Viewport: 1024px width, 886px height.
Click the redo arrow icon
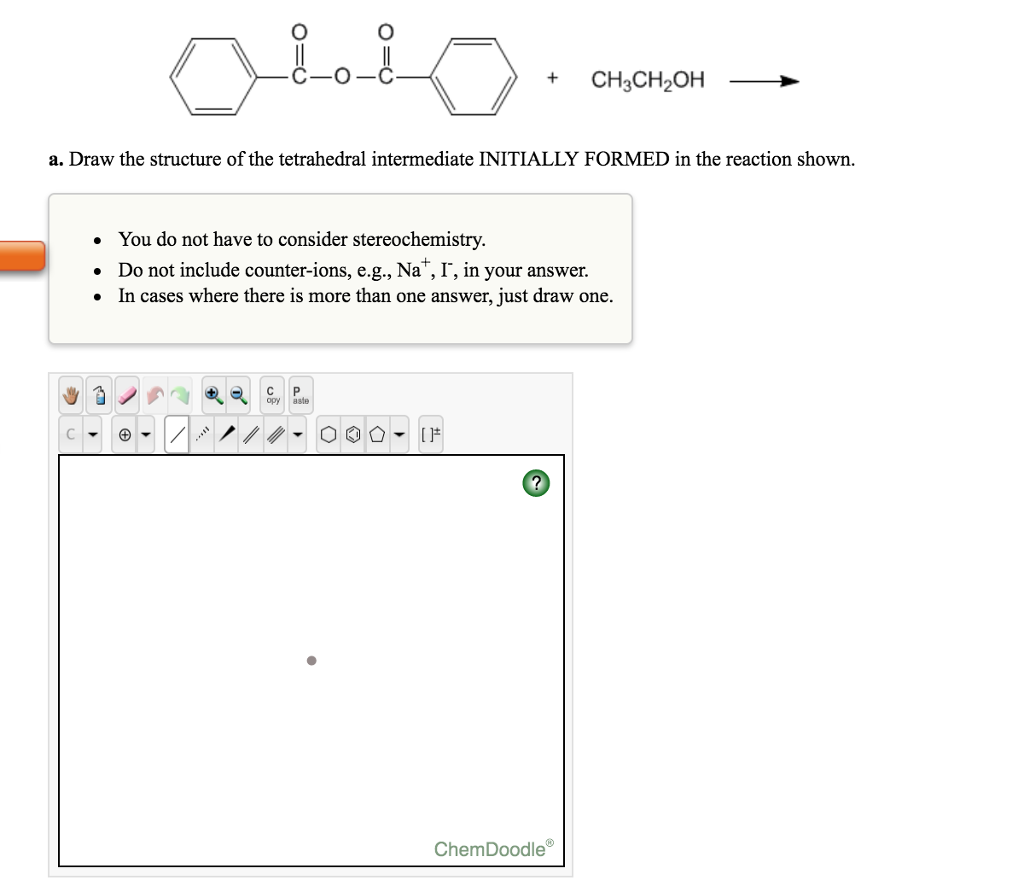pyautogui.click(x=182, y=395)
